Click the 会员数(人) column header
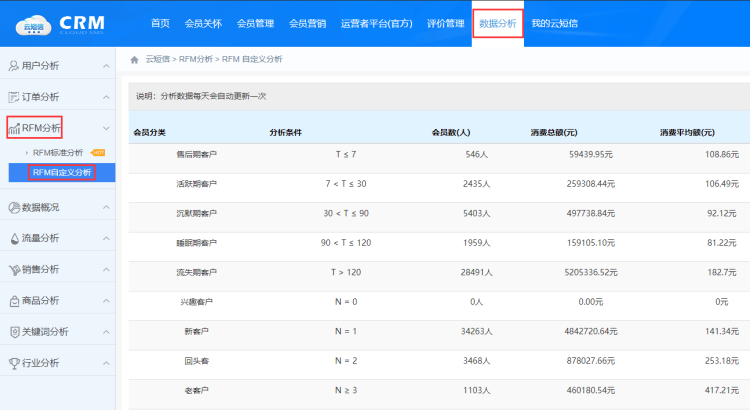 click(451, 133)
